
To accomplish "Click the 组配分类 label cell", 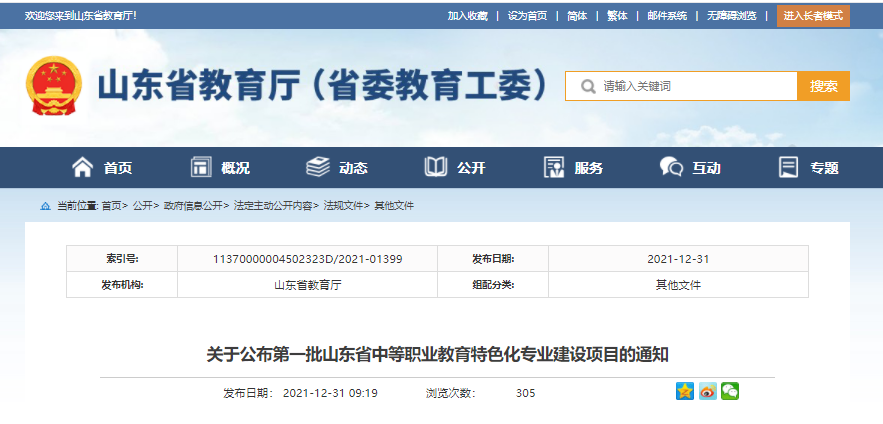I will [x=493, y=285].
